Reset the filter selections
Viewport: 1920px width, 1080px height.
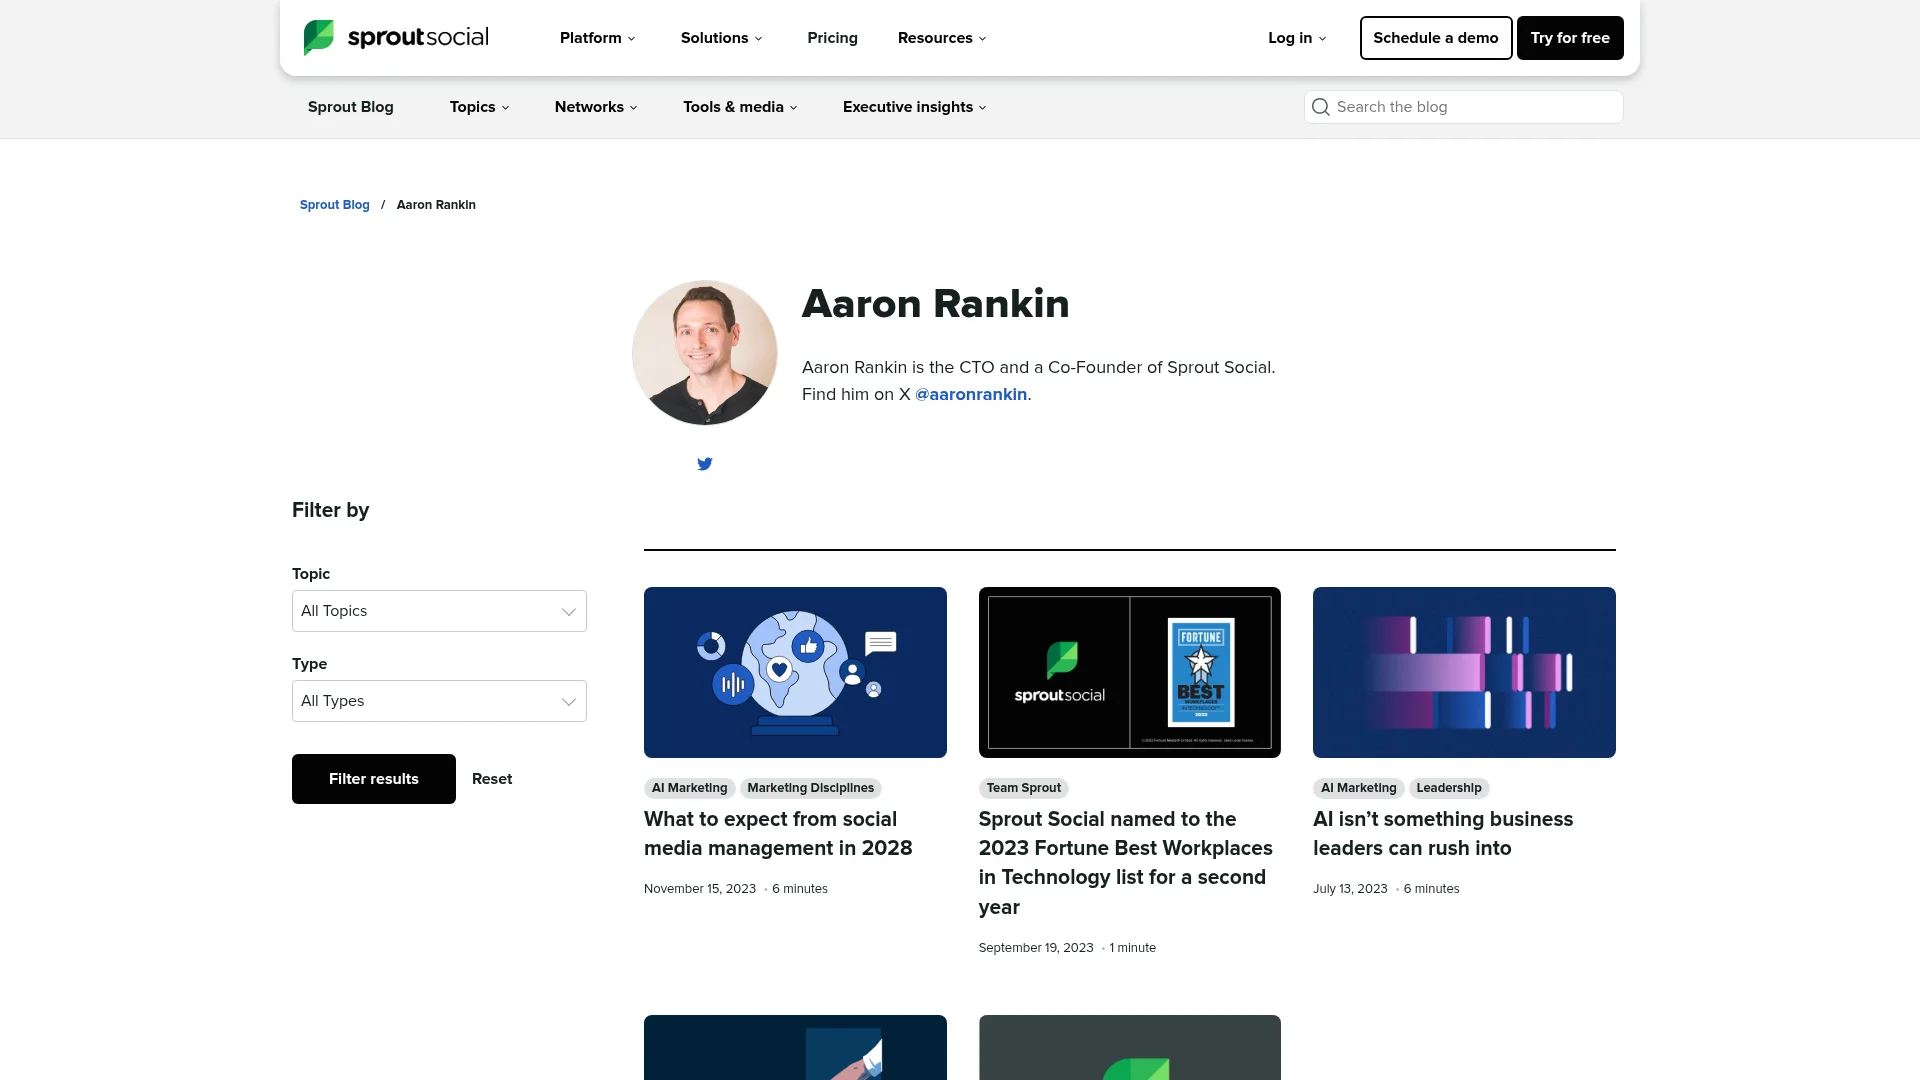[492, 779]
